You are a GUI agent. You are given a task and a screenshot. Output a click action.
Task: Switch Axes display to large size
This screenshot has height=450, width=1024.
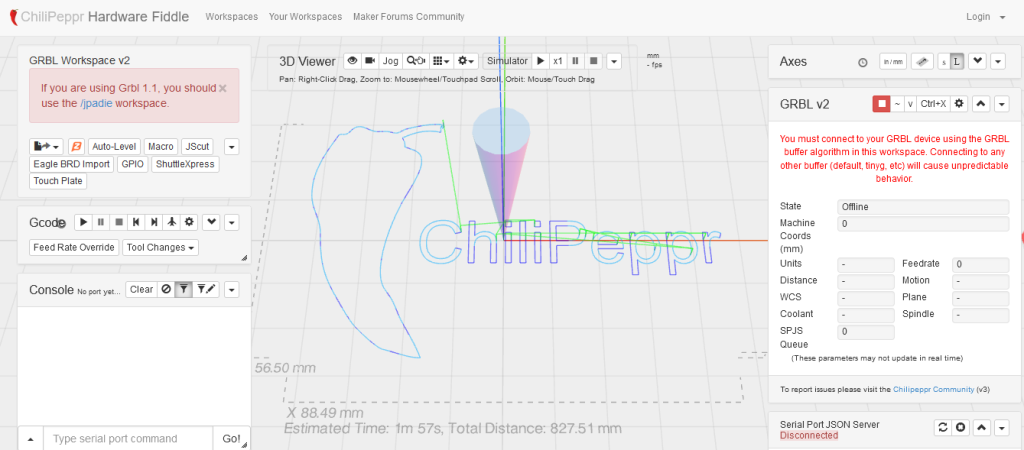pyautogui.click(x=956, y=61)
